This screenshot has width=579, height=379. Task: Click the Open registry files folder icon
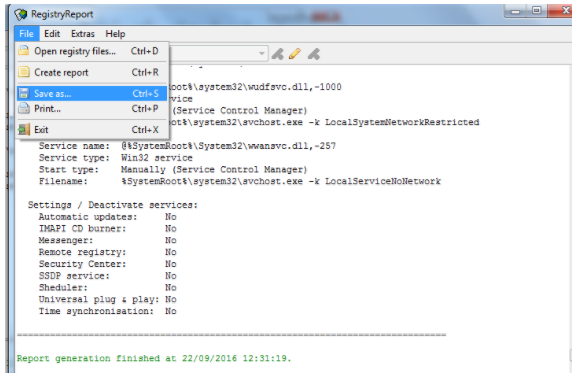(24, 50)
